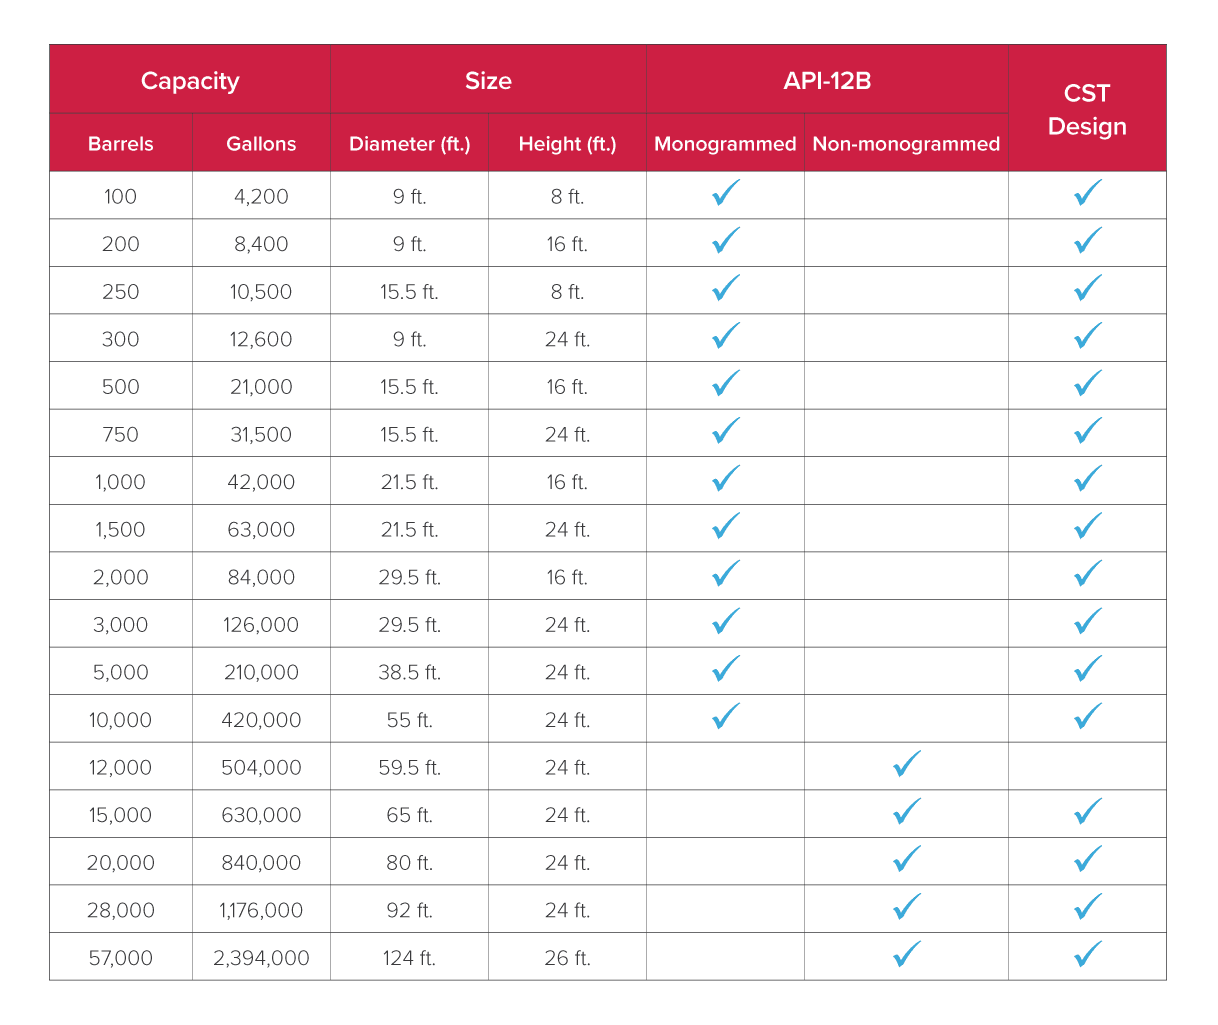Click the Non-monogrammed subheader
Viewport: 1218px width, 1025px height.
point(906,143)
